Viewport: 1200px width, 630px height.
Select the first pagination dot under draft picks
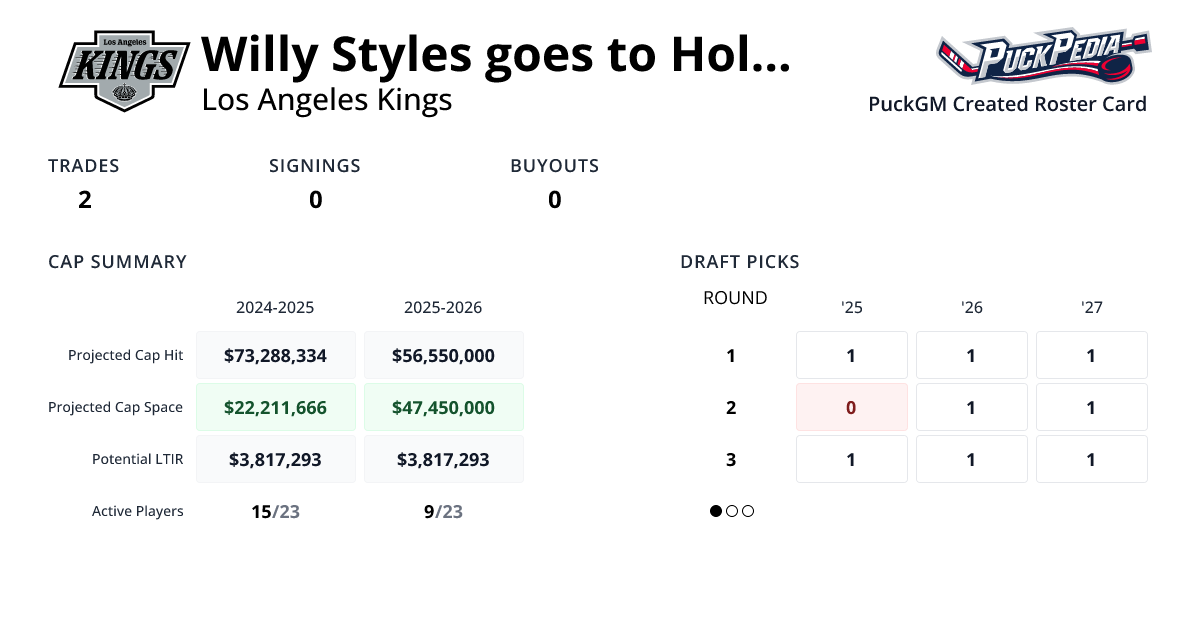tap(716, 511)
